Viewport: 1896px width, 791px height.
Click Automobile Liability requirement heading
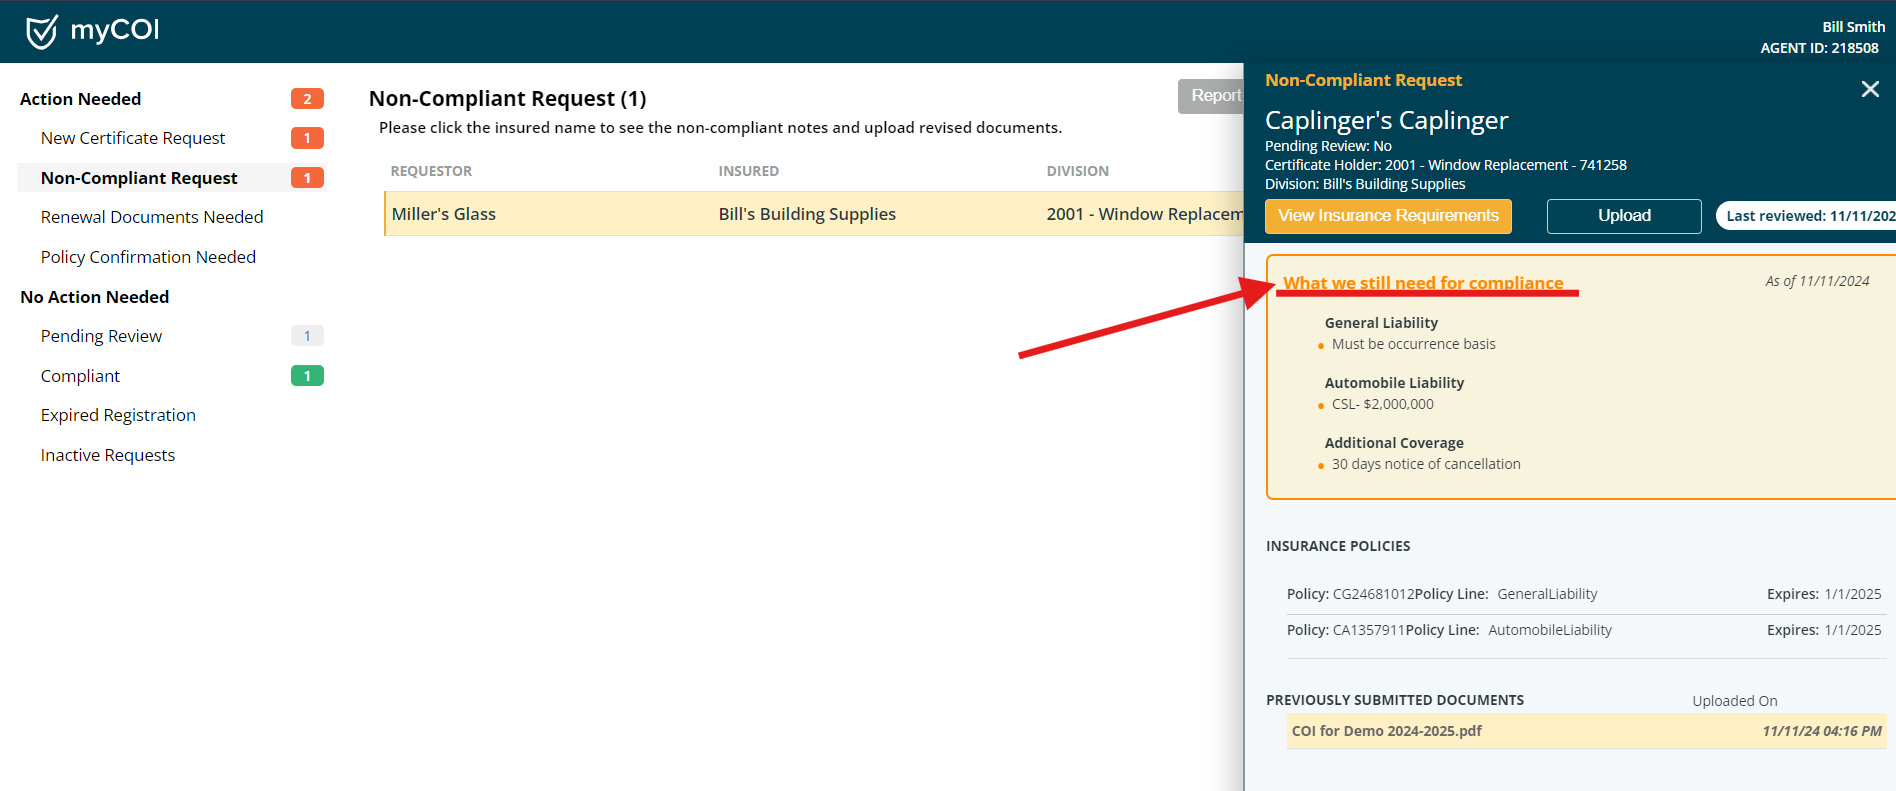pos(1394,383)
